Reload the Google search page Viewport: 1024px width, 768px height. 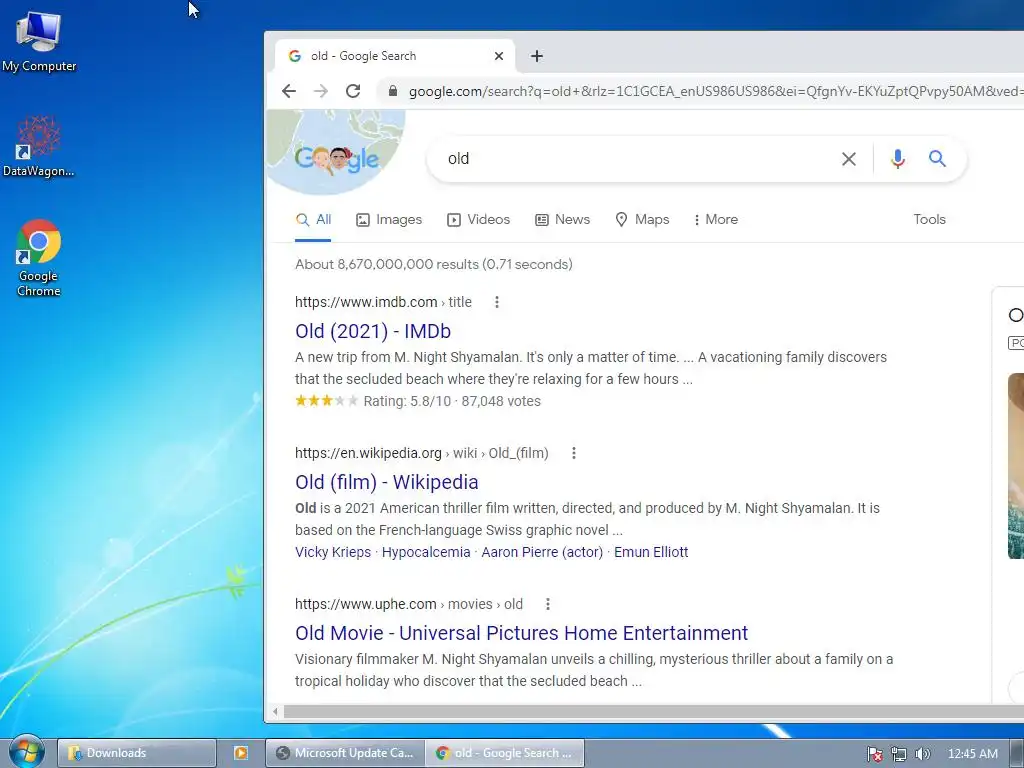[353, 91]
